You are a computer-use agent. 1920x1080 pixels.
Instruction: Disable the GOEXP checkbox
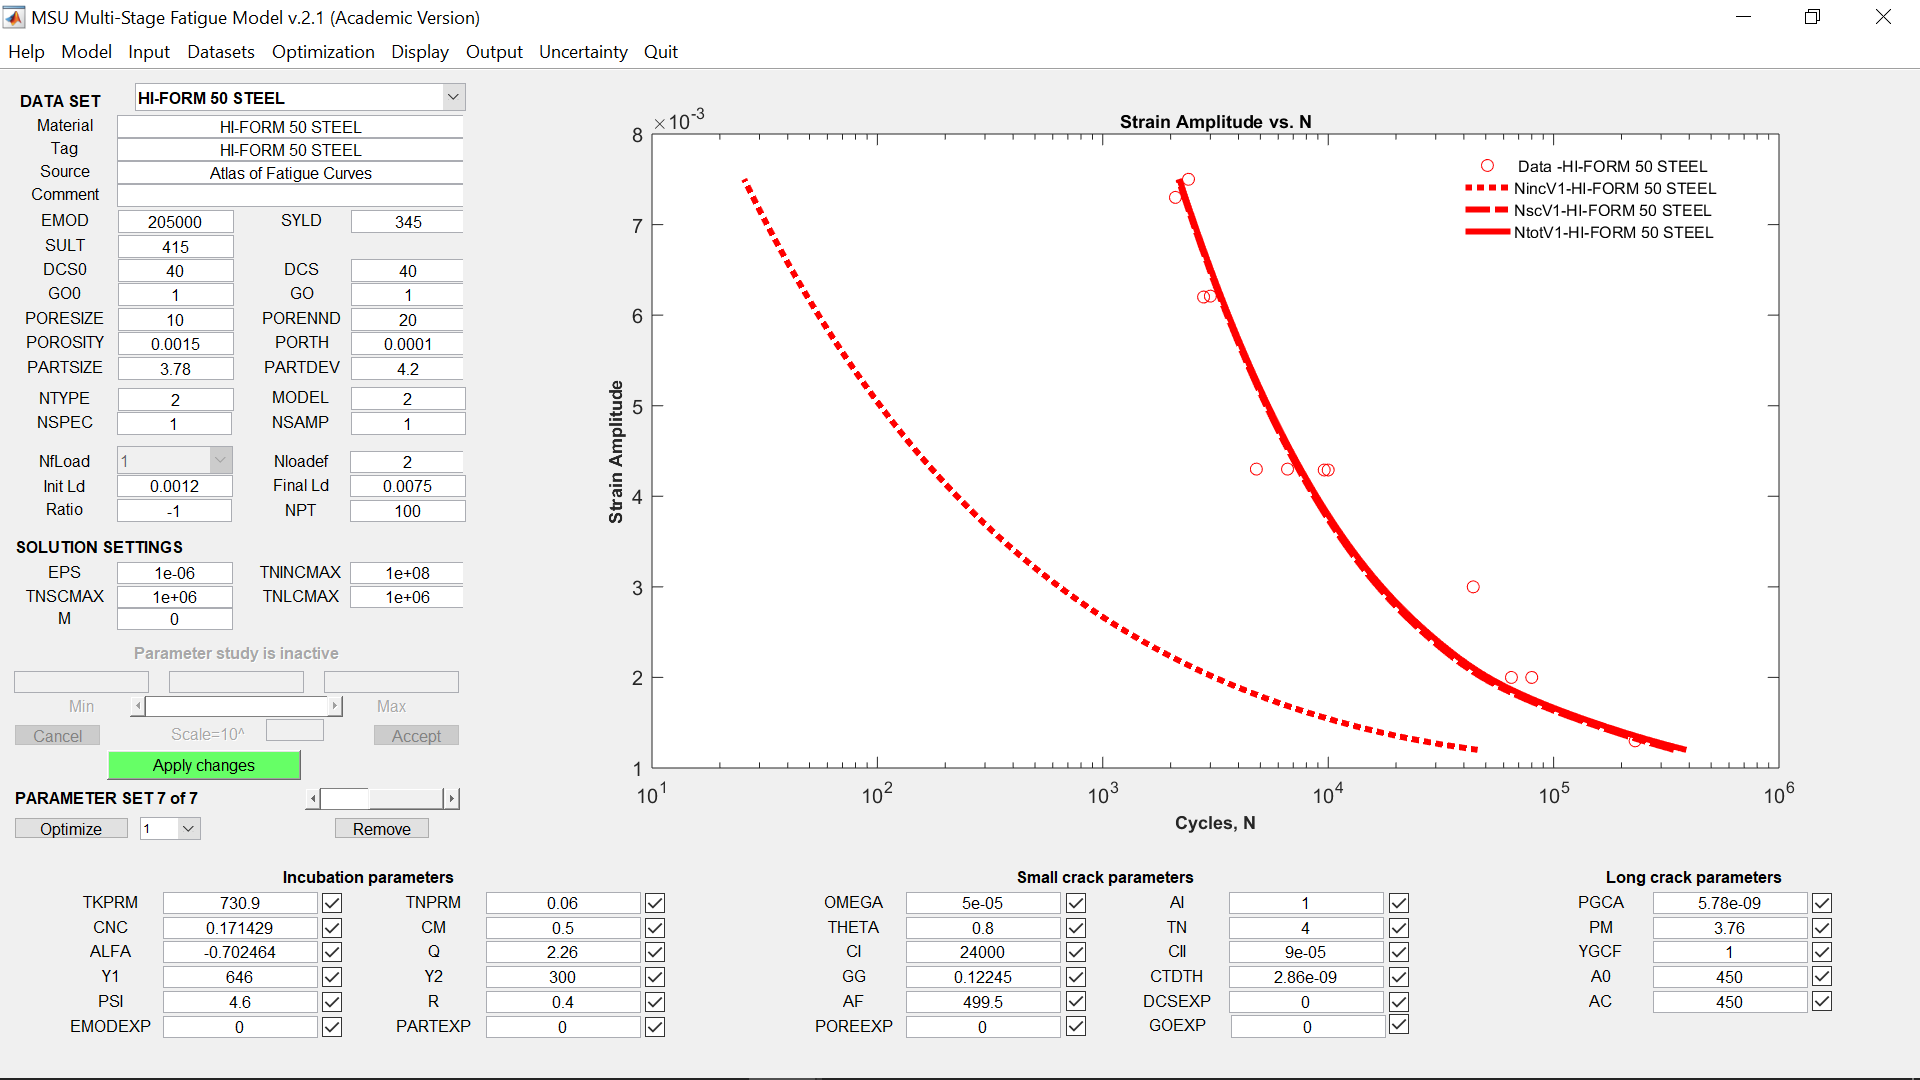tap(1399, 1025)
